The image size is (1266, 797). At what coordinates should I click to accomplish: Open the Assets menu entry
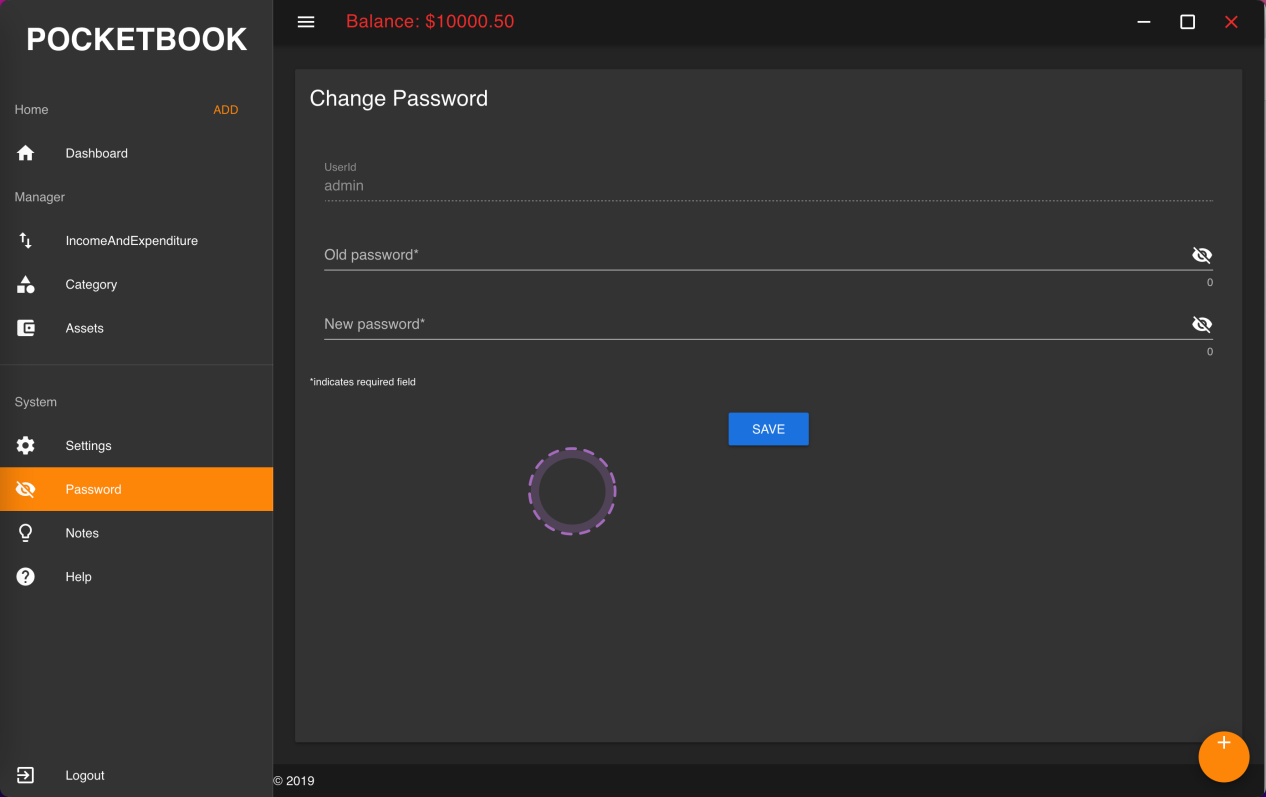85,328
